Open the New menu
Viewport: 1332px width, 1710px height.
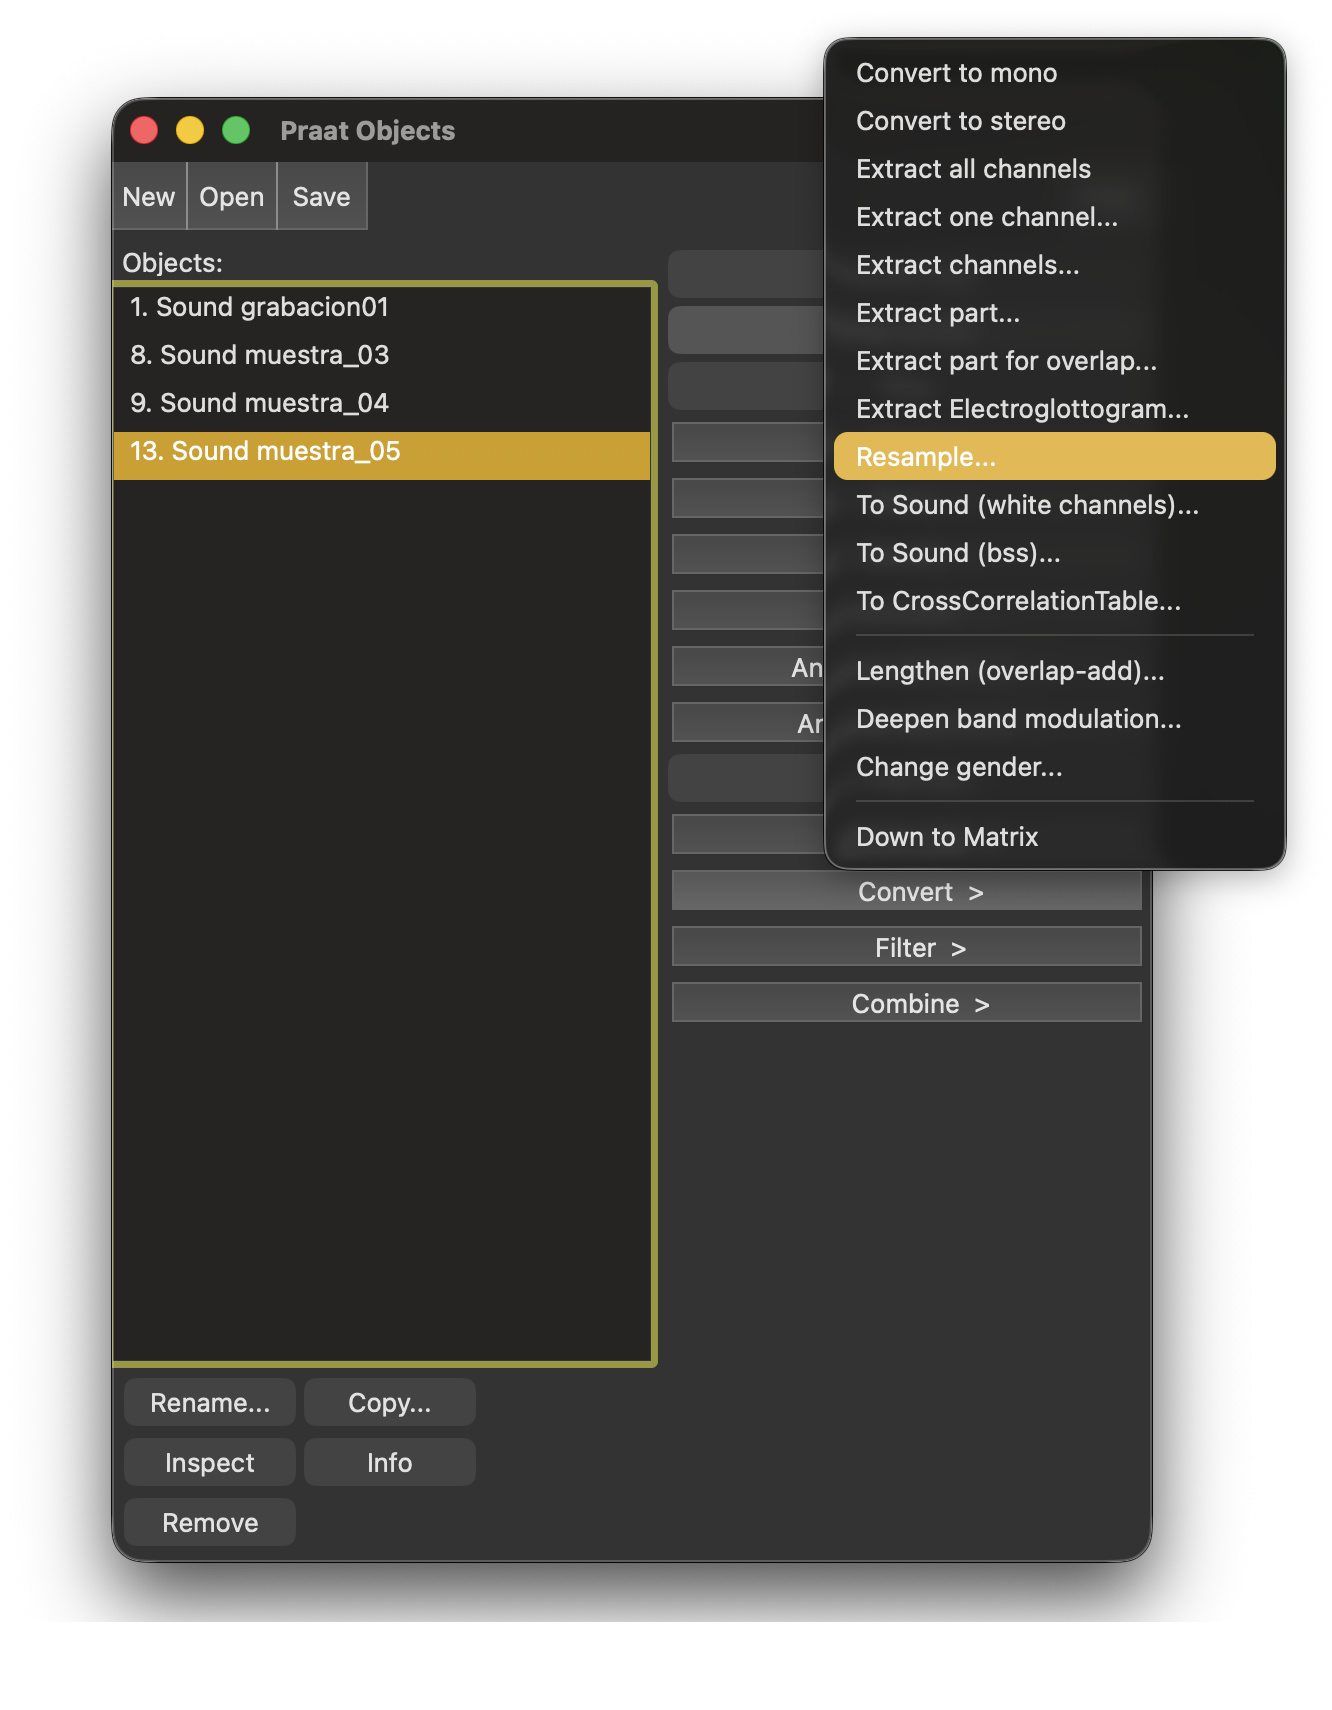pyautogui.click(x=149, y=197)
